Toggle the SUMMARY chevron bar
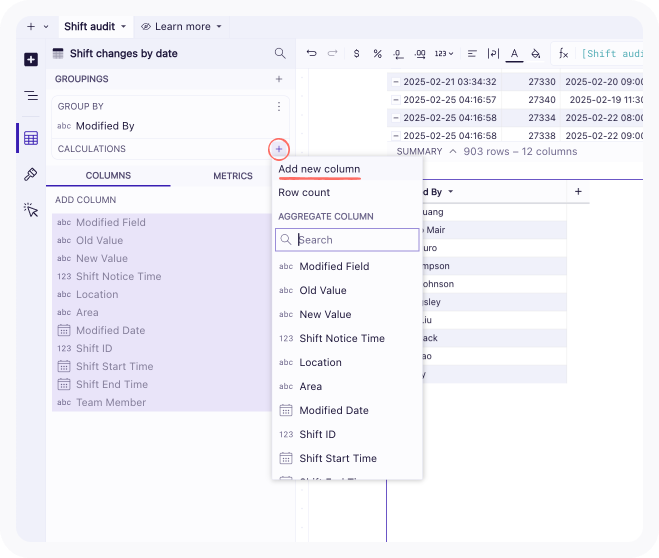 pyautogui.click(x=453, y=151)
